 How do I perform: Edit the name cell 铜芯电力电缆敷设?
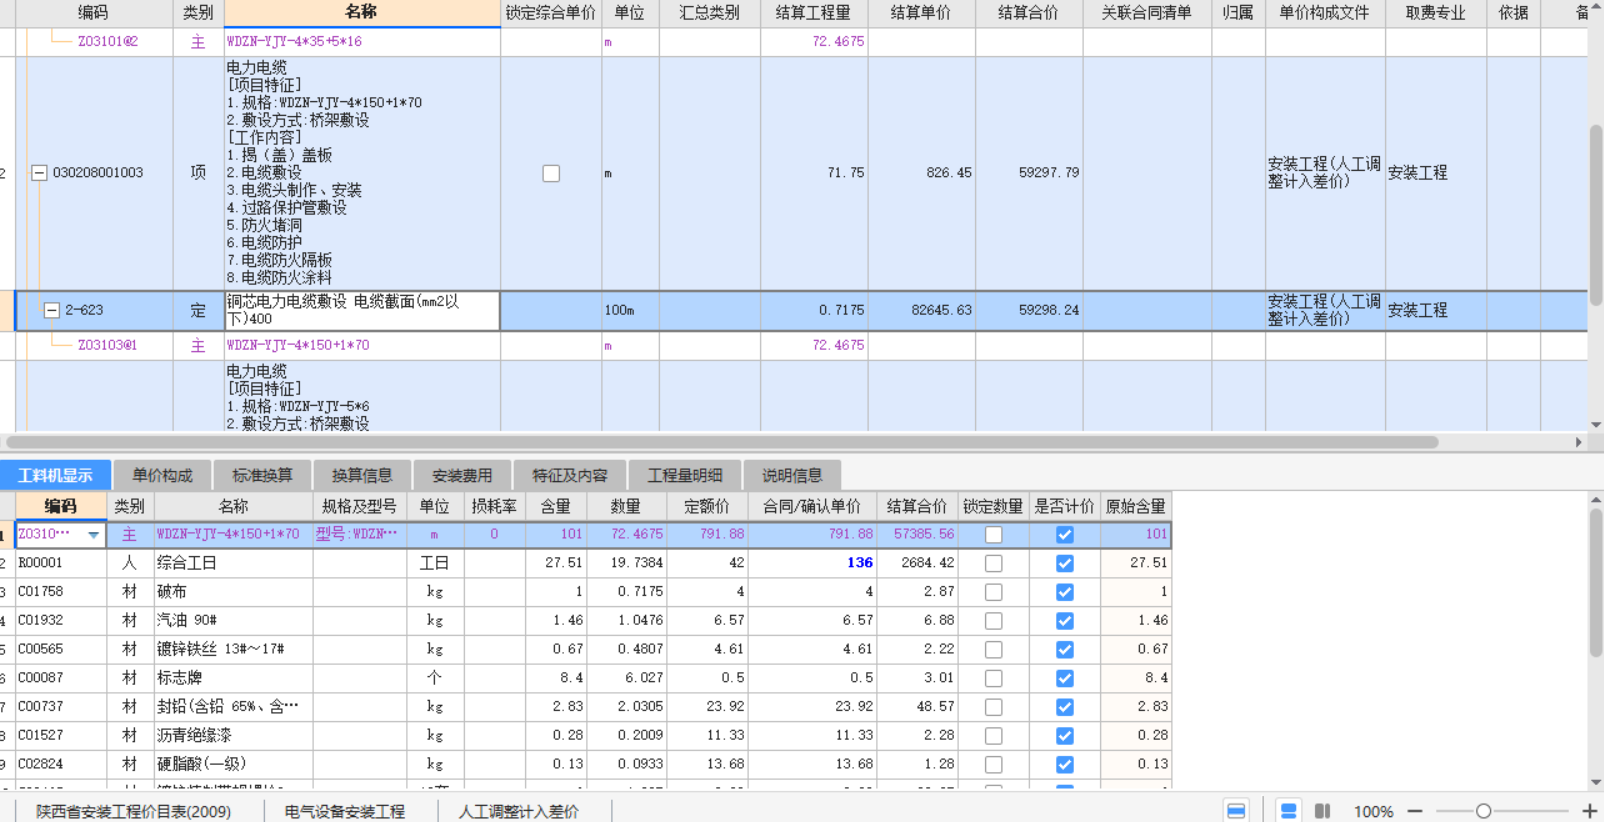362,310
